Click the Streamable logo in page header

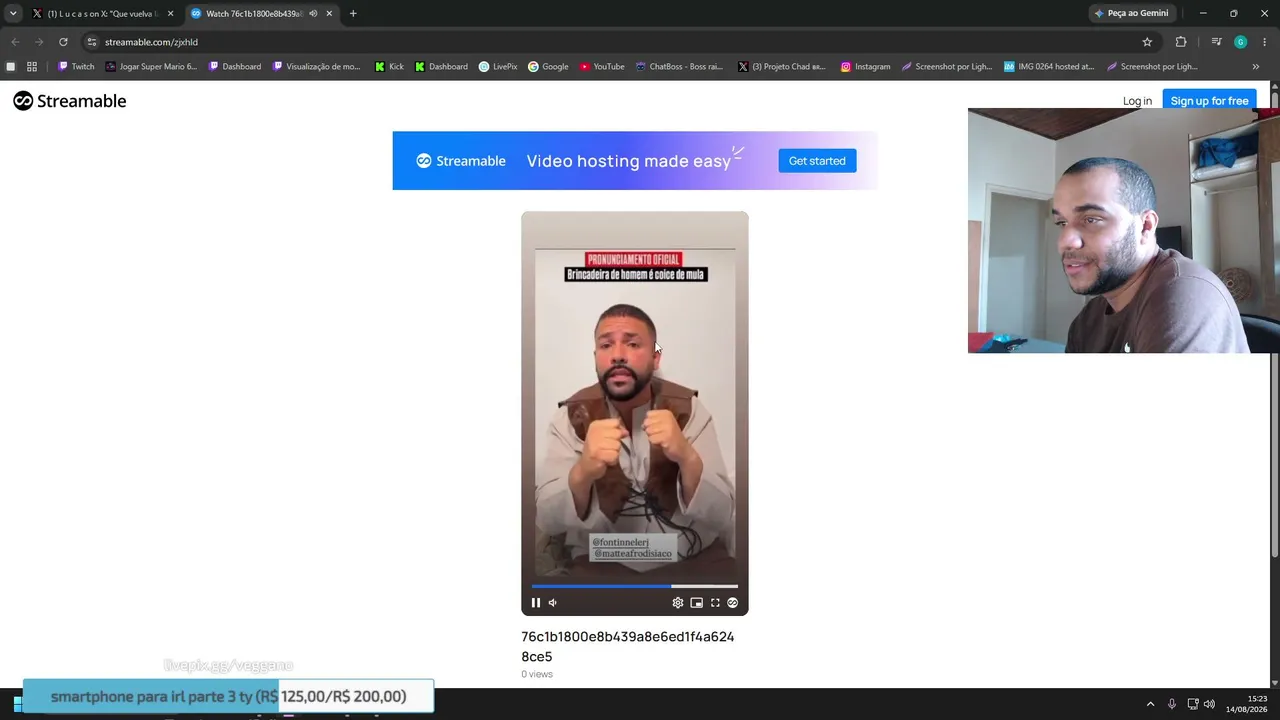[70, 101]
